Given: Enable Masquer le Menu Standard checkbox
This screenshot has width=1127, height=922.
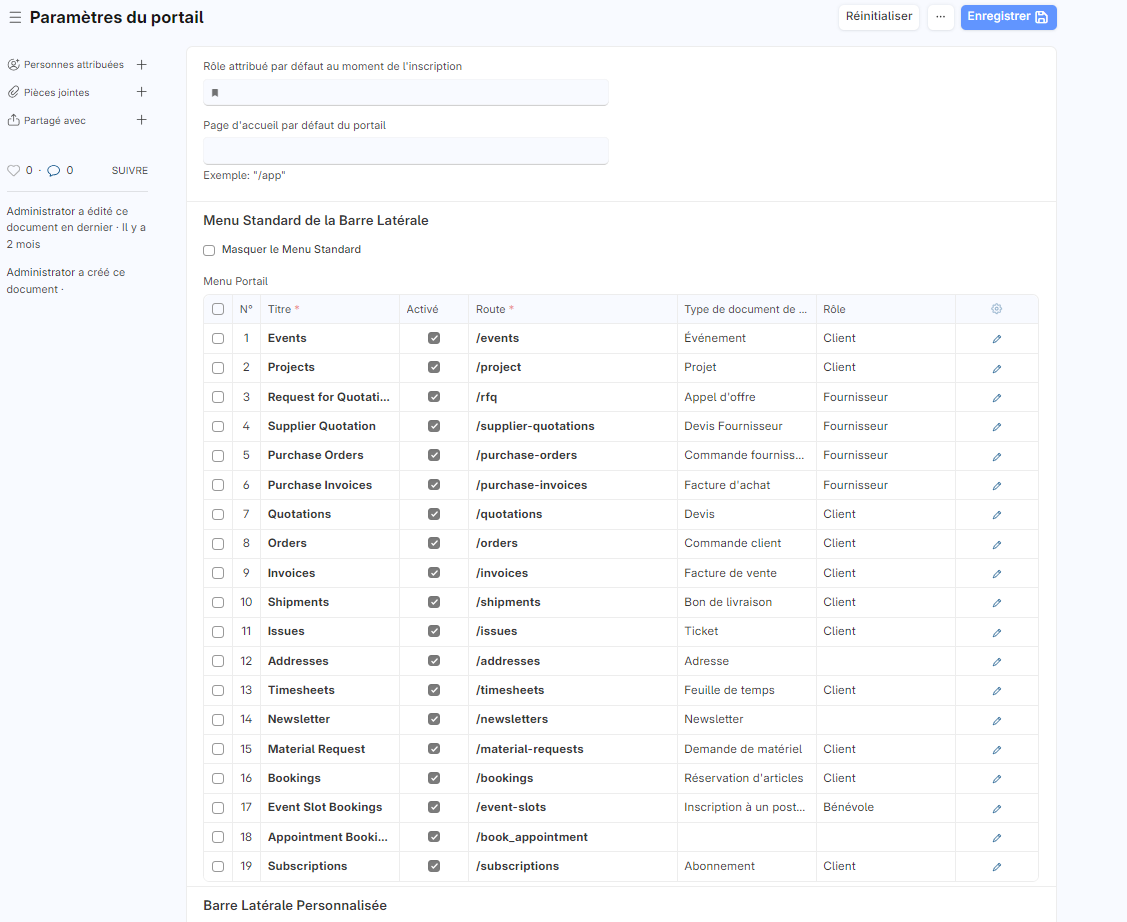Looking at the screenshot, I should coord(209,250).
